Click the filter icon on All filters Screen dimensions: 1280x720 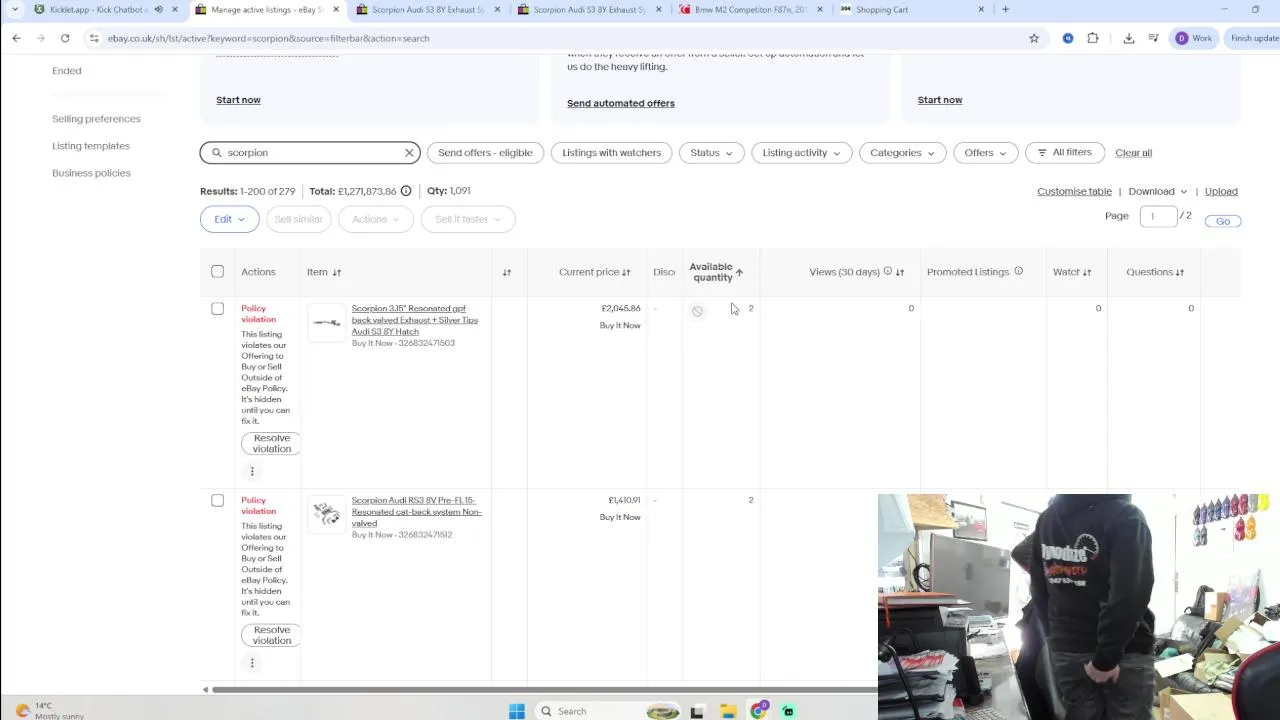click(1042, 153)
